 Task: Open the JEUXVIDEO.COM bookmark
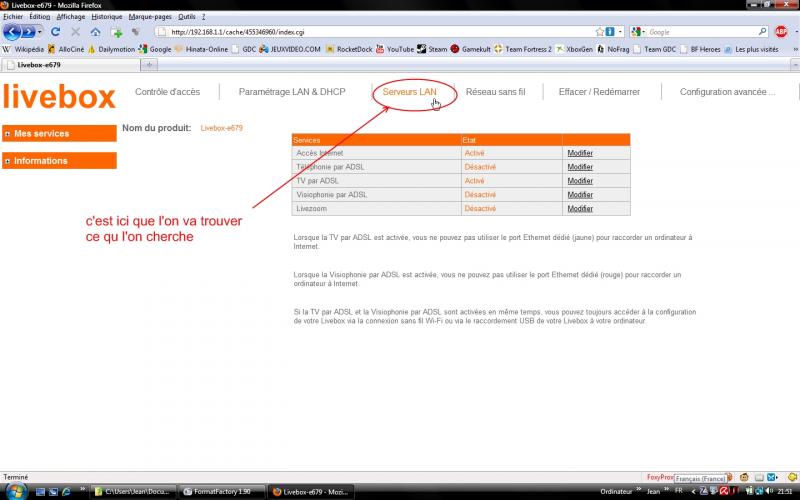pyautogui.click(x=290, y=49)
